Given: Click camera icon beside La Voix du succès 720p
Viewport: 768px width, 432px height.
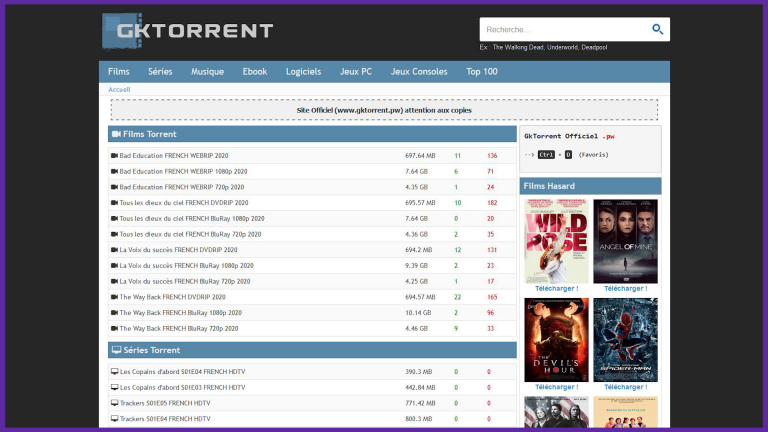Looking at the screenshot, I should [x=114, y=281].
